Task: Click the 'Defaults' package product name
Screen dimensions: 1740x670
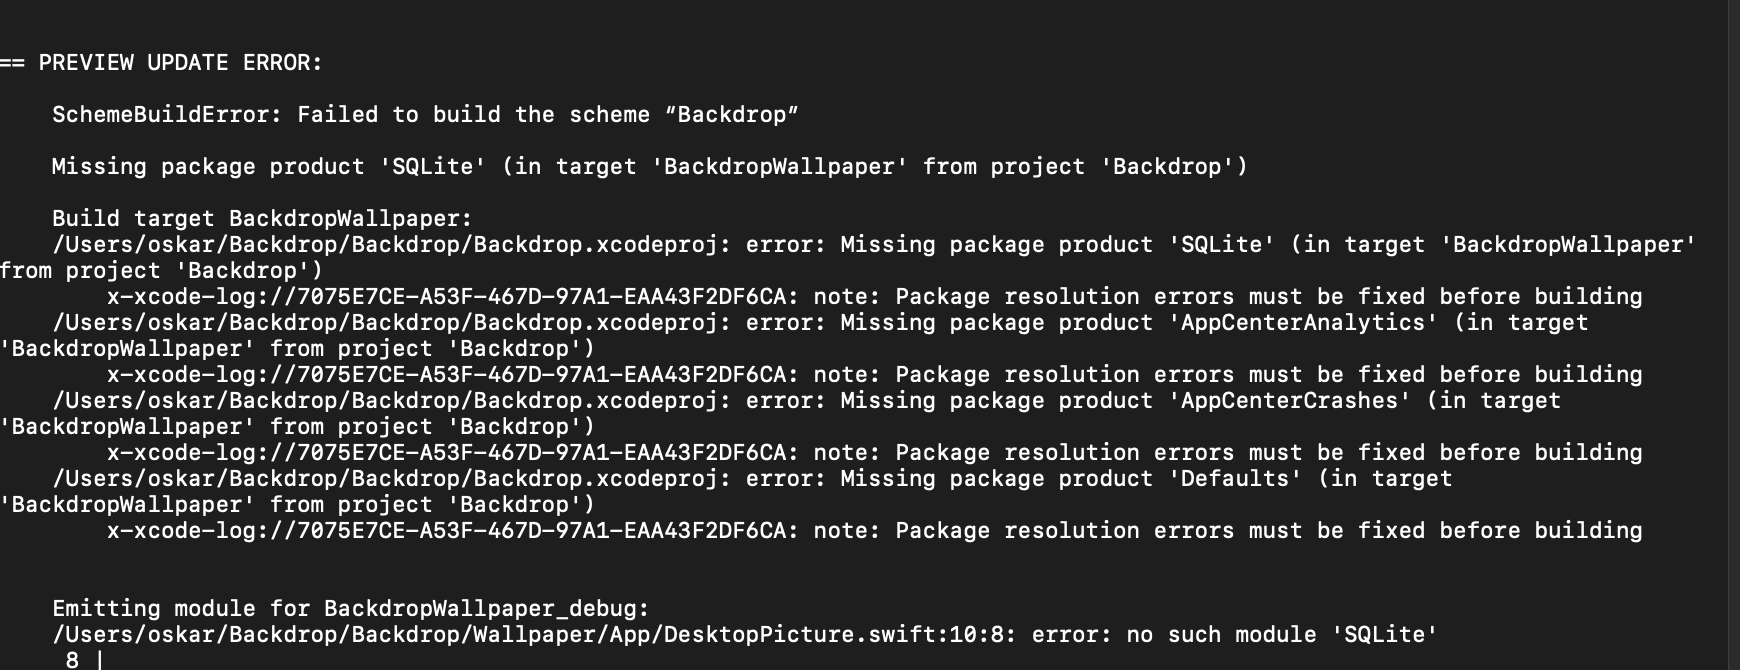Action: 1236,479
